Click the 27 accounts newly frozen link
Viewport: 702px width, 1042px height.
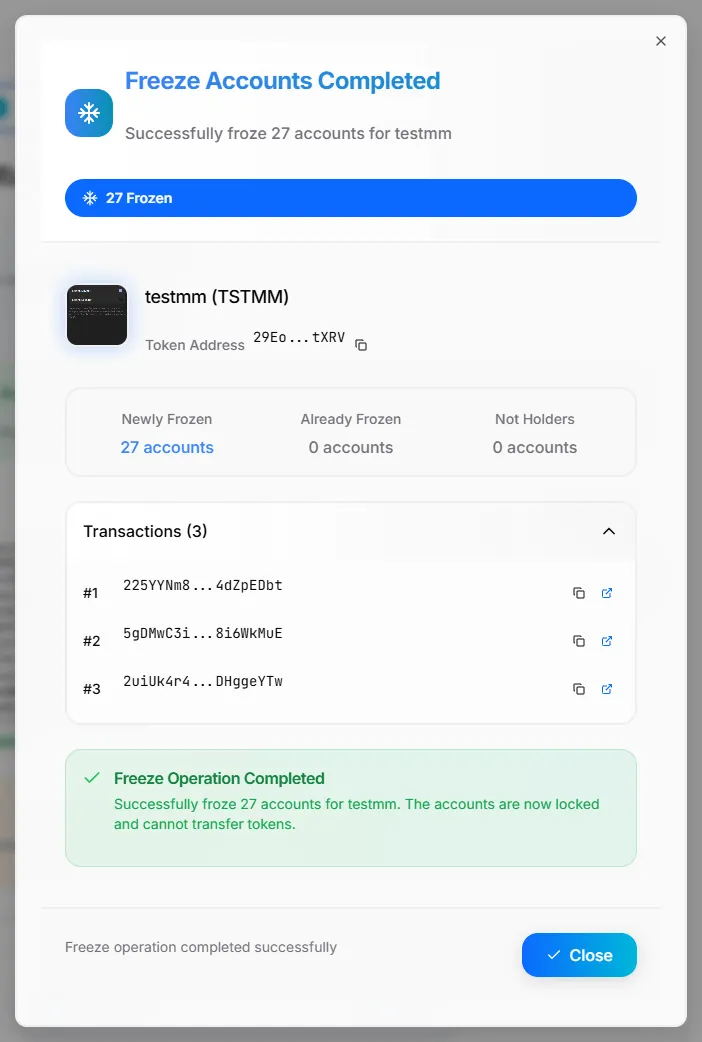[167, 447]
